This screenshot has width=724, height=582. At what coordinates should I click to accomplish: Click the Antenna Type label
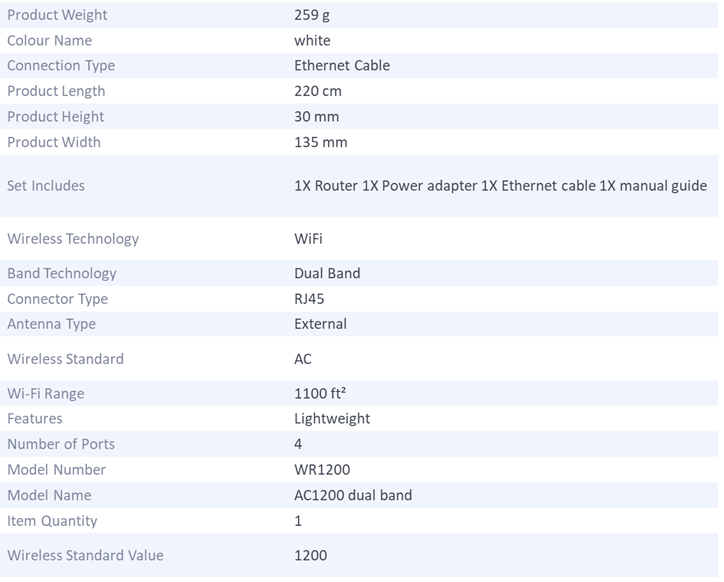(x=51, y=324)
